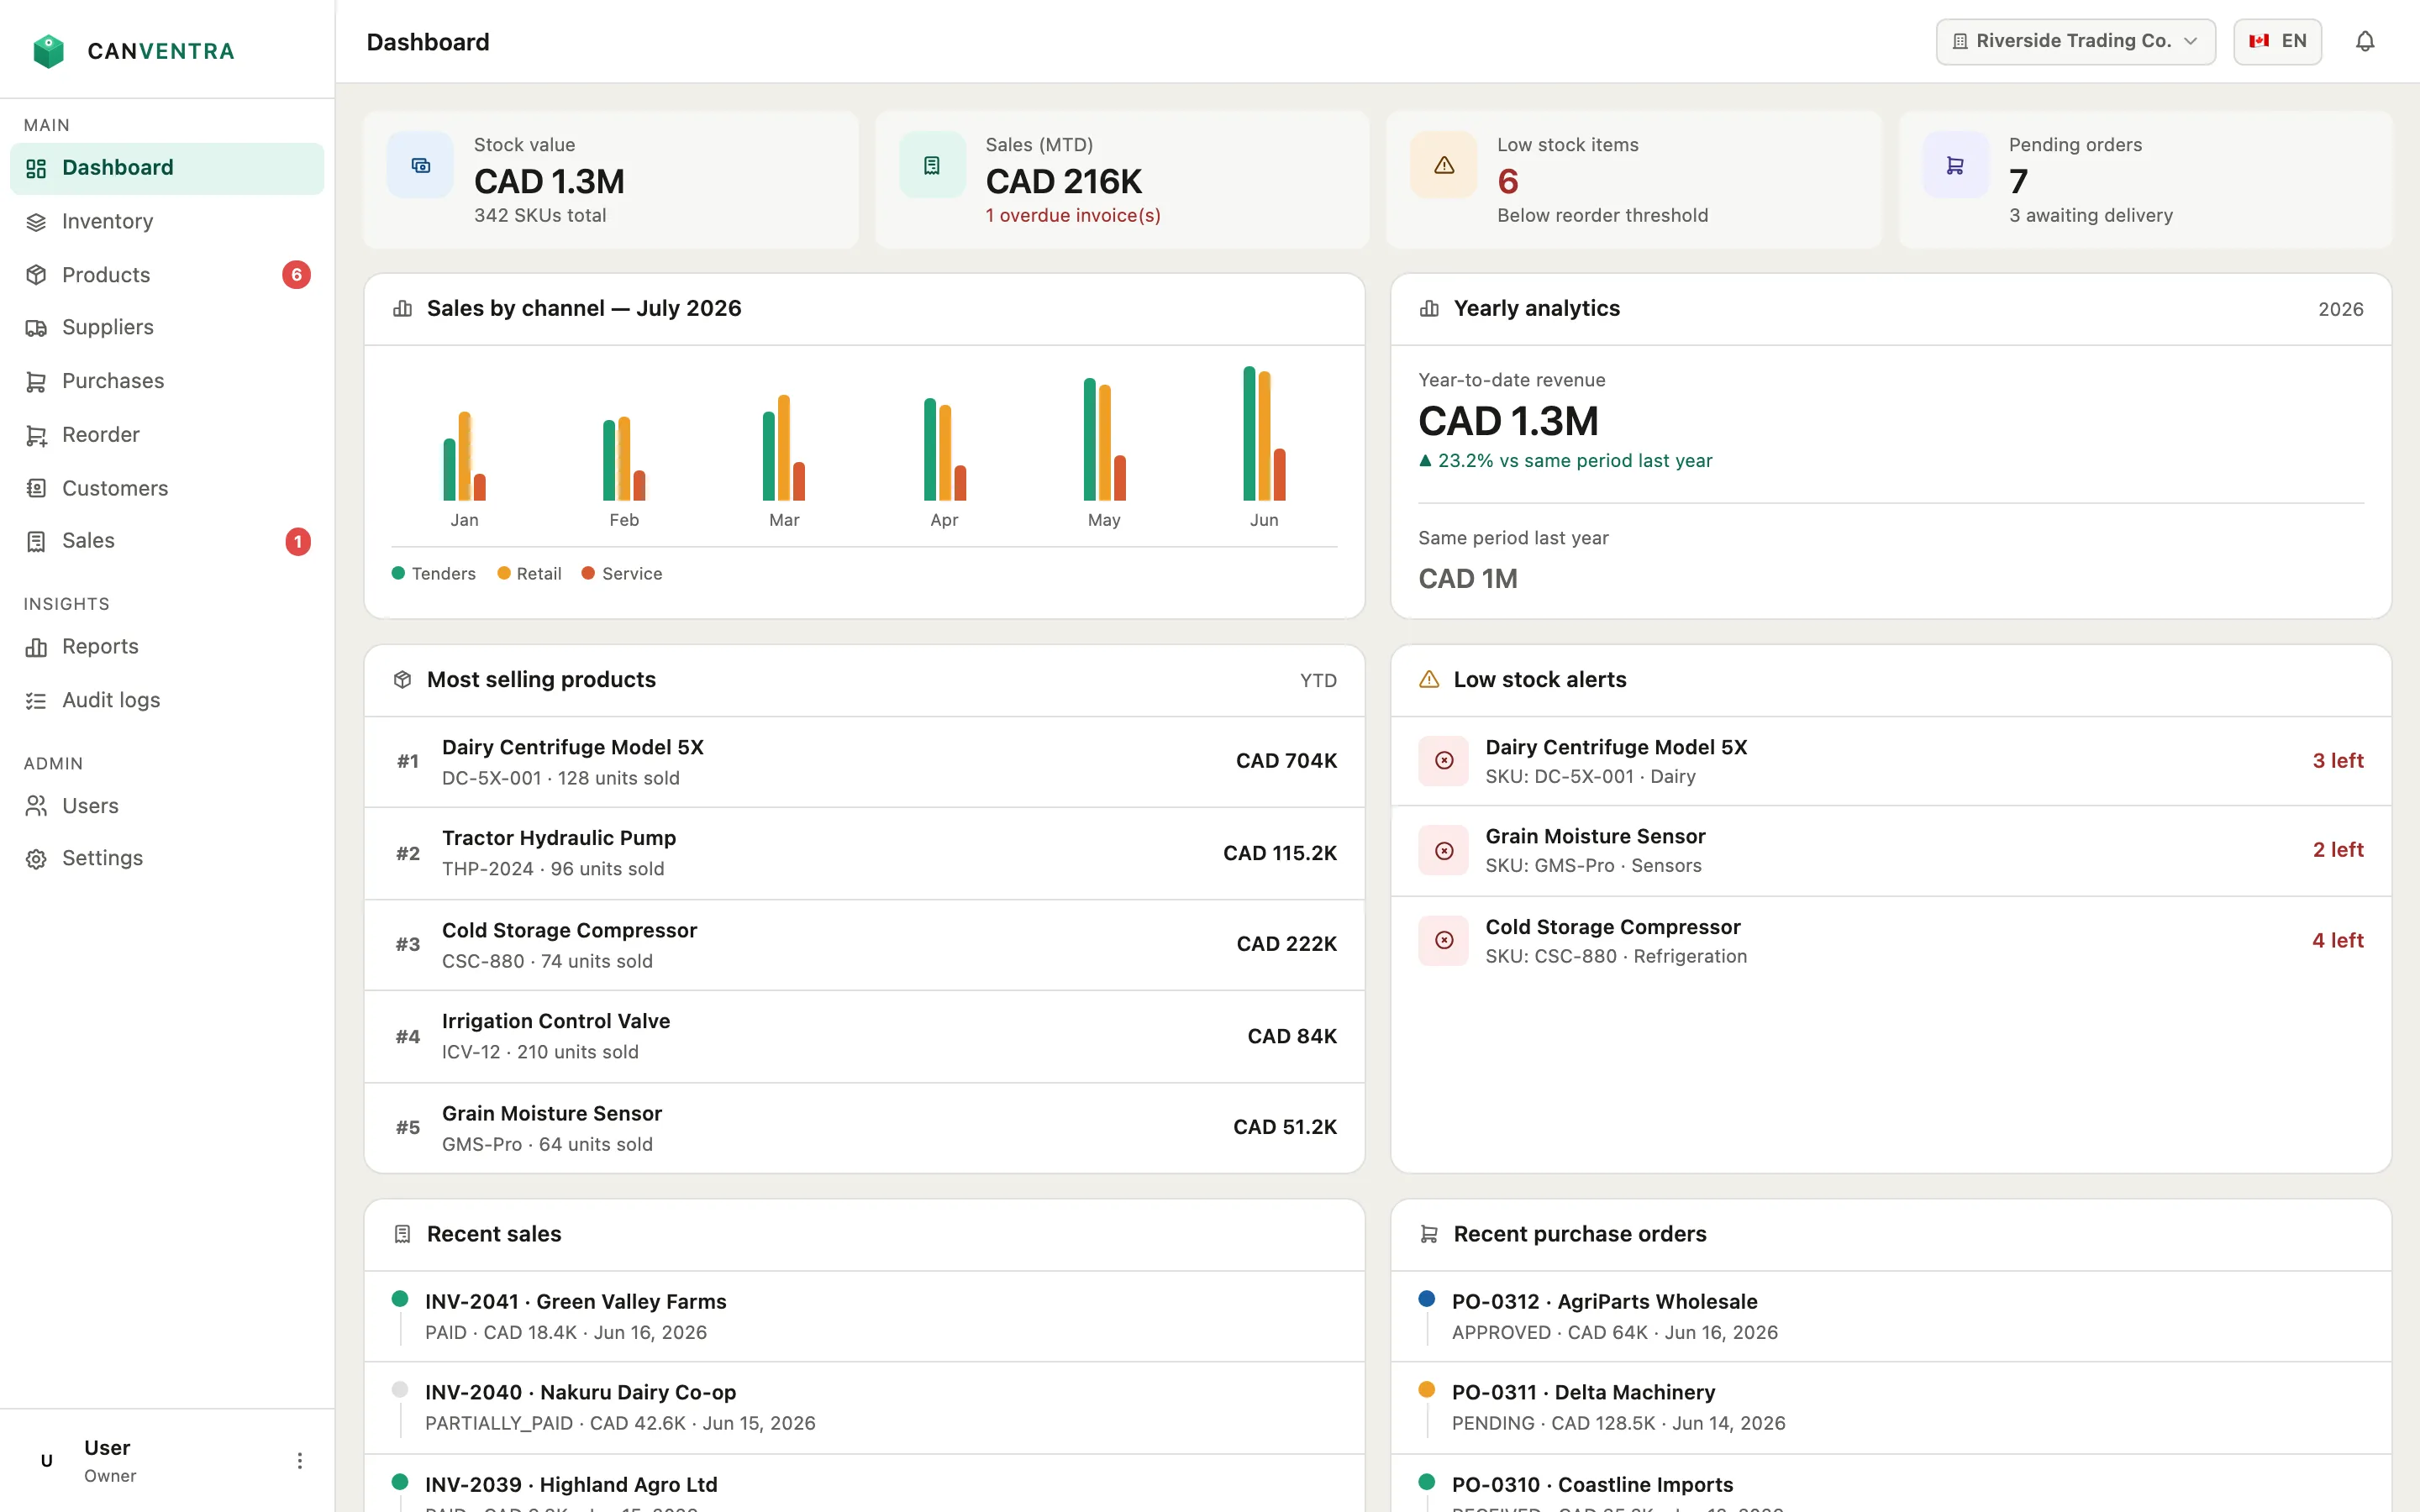The image size is (2420, 1512).
Task: Click the "3 left" stock count
Action: [2338, 761]
